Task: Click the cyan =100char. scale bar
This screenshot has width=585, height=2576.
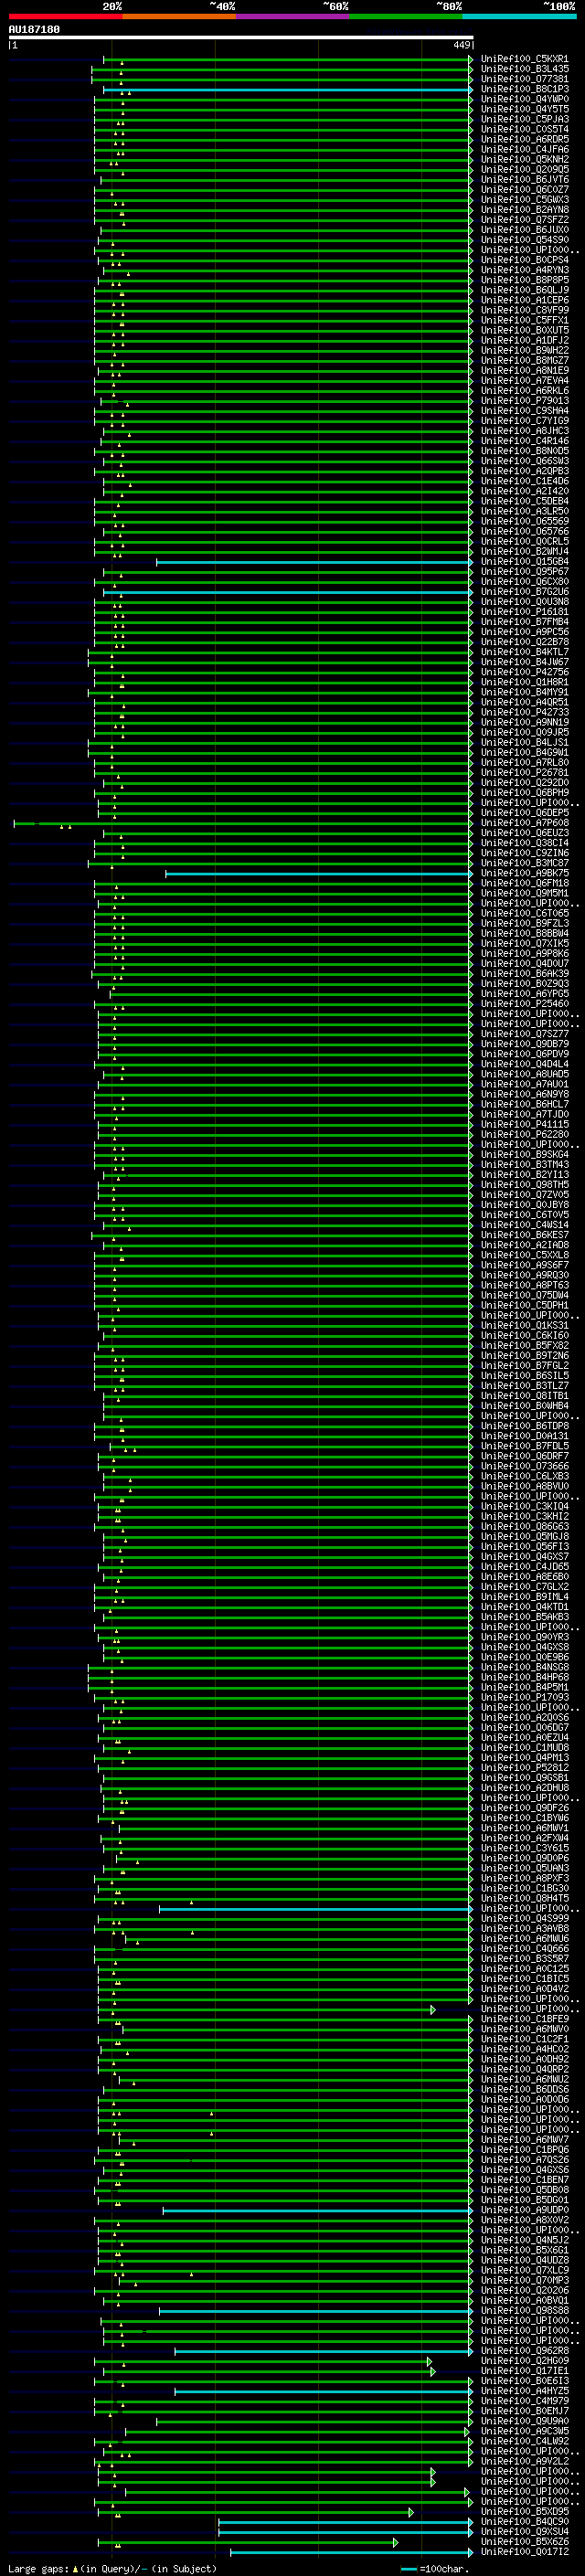Action: pos(409,2569)
